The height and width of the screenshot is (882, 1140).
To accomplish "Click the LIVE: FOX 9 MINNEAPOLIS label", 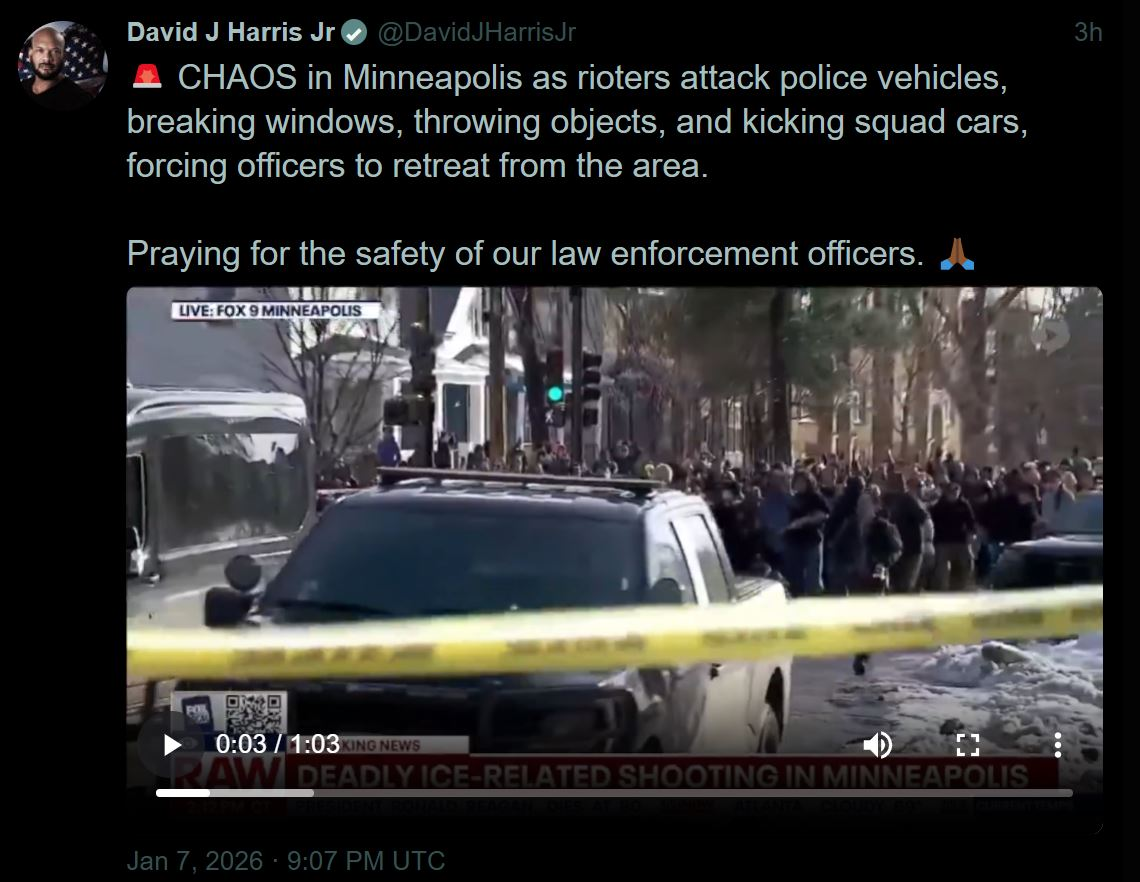I will pos(275,310).
